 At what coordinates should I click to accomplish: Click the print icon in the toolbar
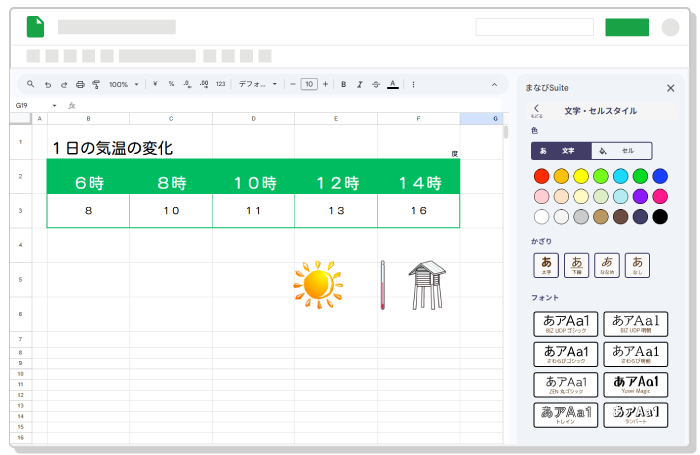coord(80,84)
